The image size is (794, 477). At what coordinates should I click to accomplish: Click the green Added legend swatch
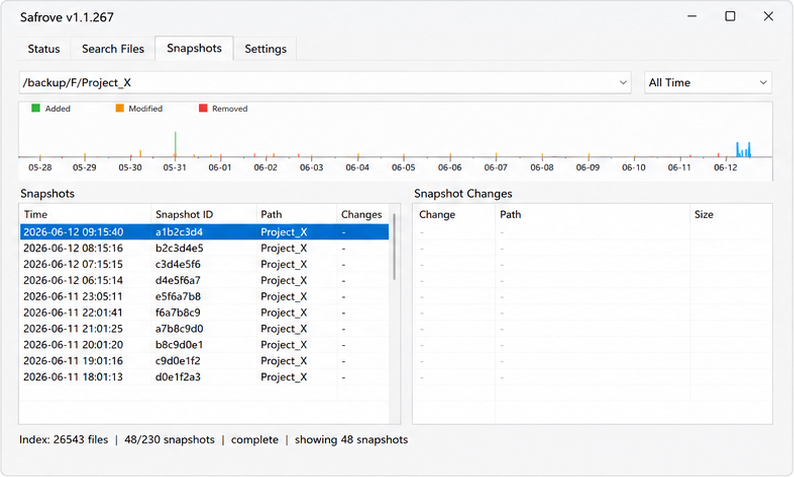(x=35, y=108)
